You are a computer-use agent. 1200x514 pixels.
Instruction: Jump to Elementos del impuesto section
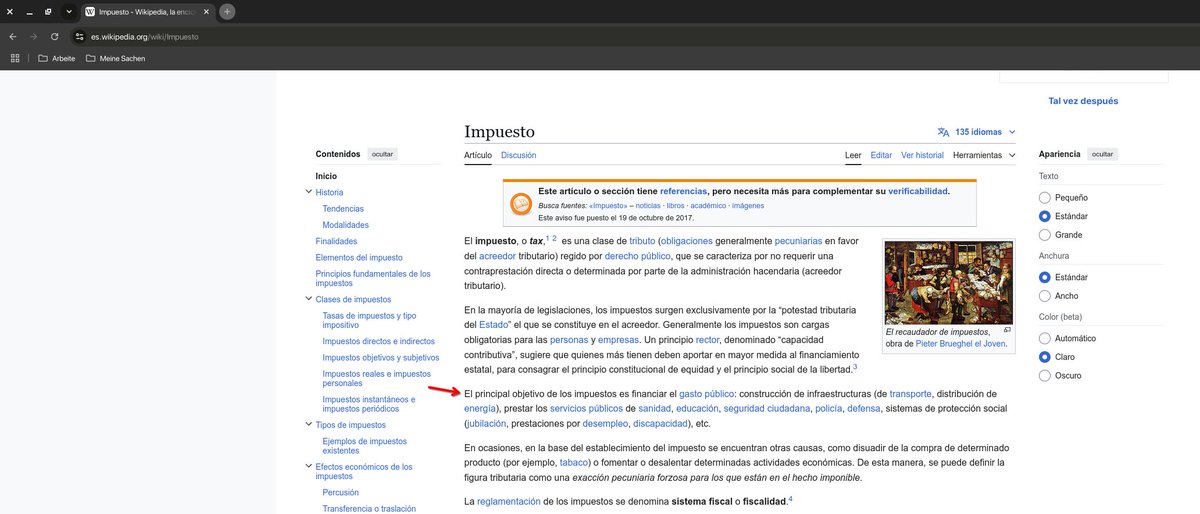pyautogui.click(x=359, y=257)
